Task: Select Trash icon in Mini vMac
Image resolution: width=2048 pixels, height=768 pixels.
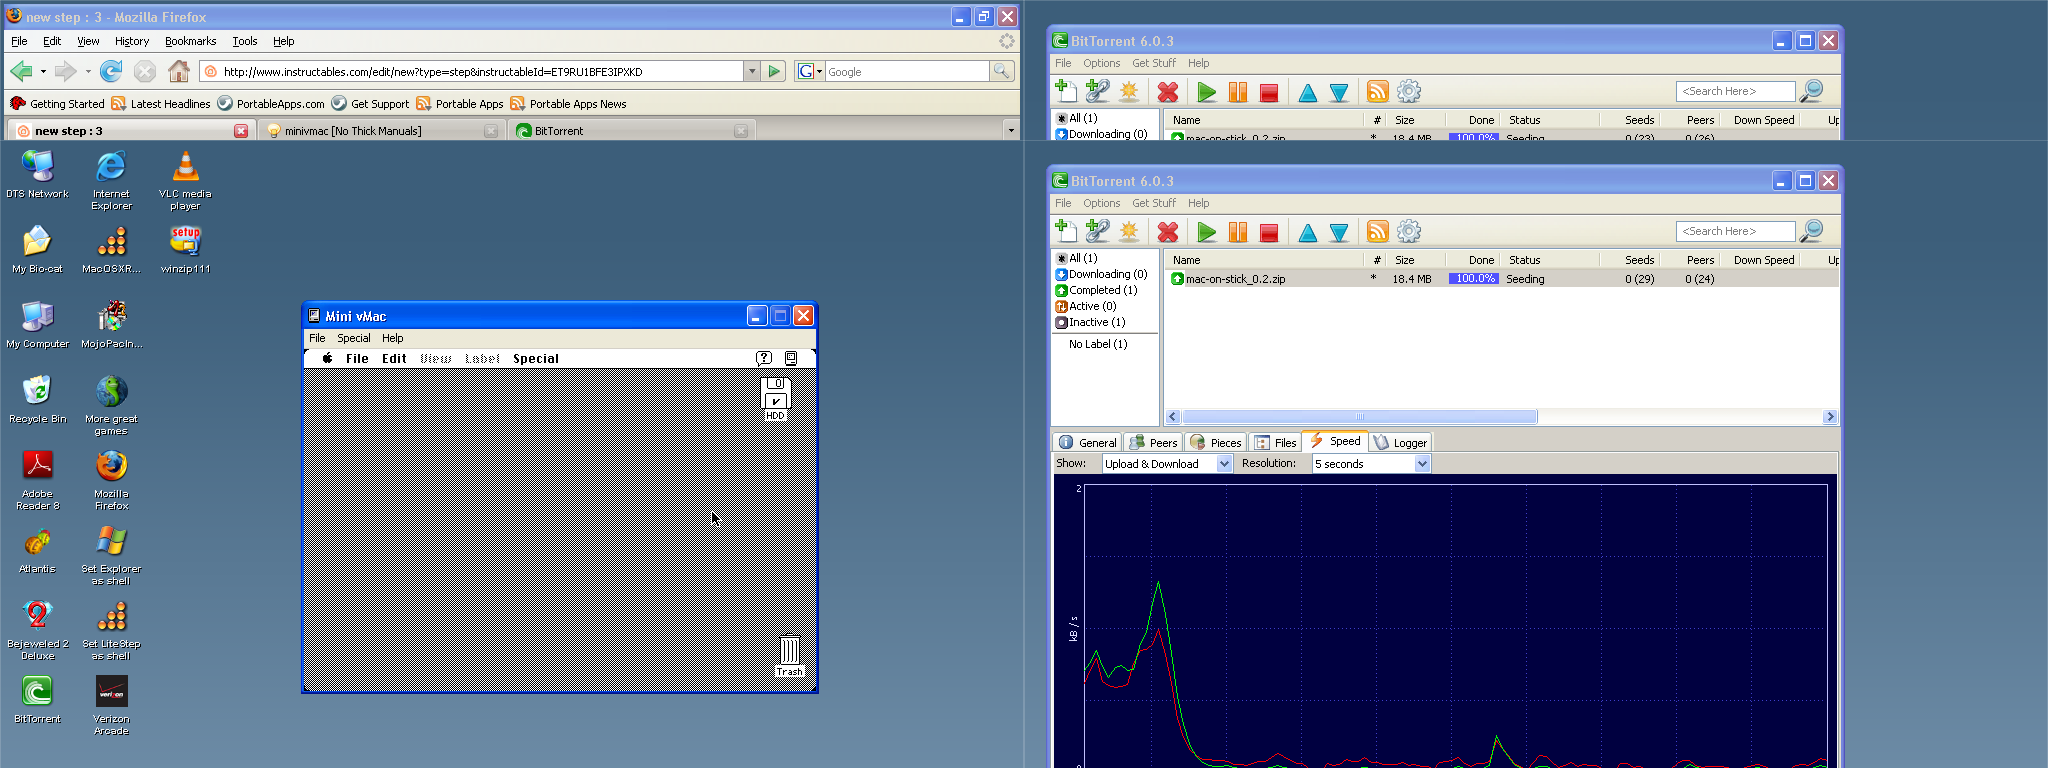Action: coord(790,656)
